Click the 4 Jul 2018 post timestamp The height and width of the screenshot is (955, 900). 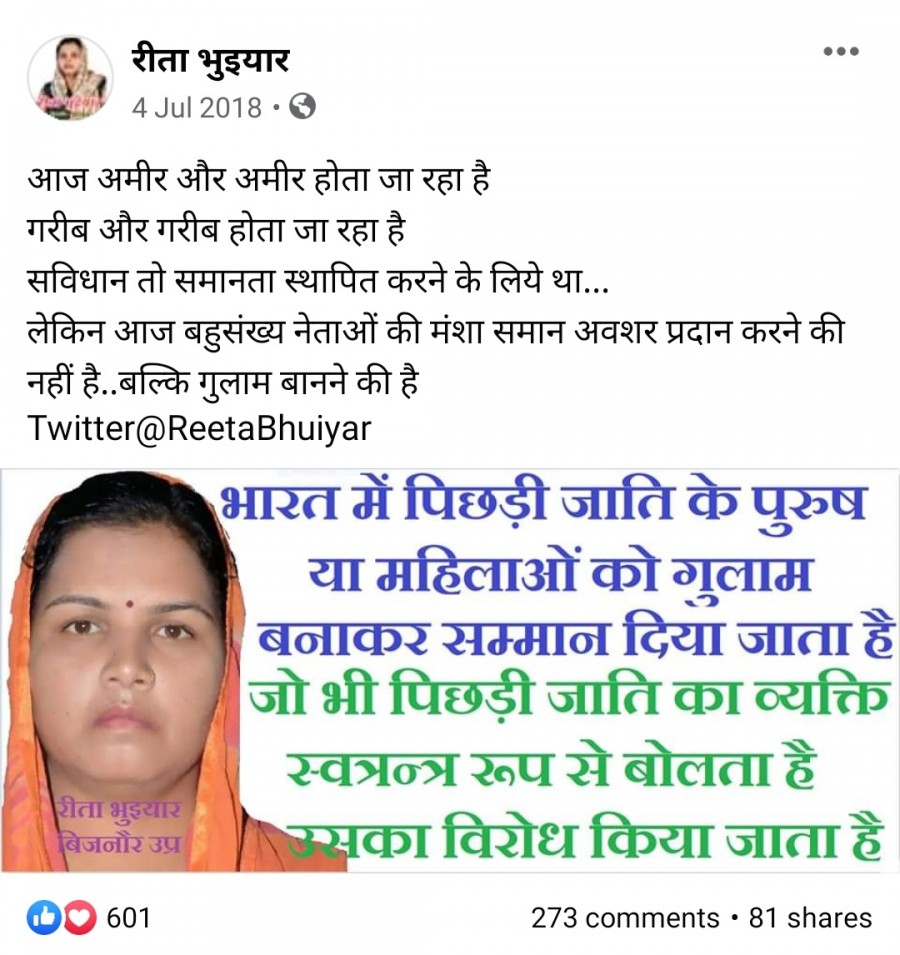click(x=197, y=108)
